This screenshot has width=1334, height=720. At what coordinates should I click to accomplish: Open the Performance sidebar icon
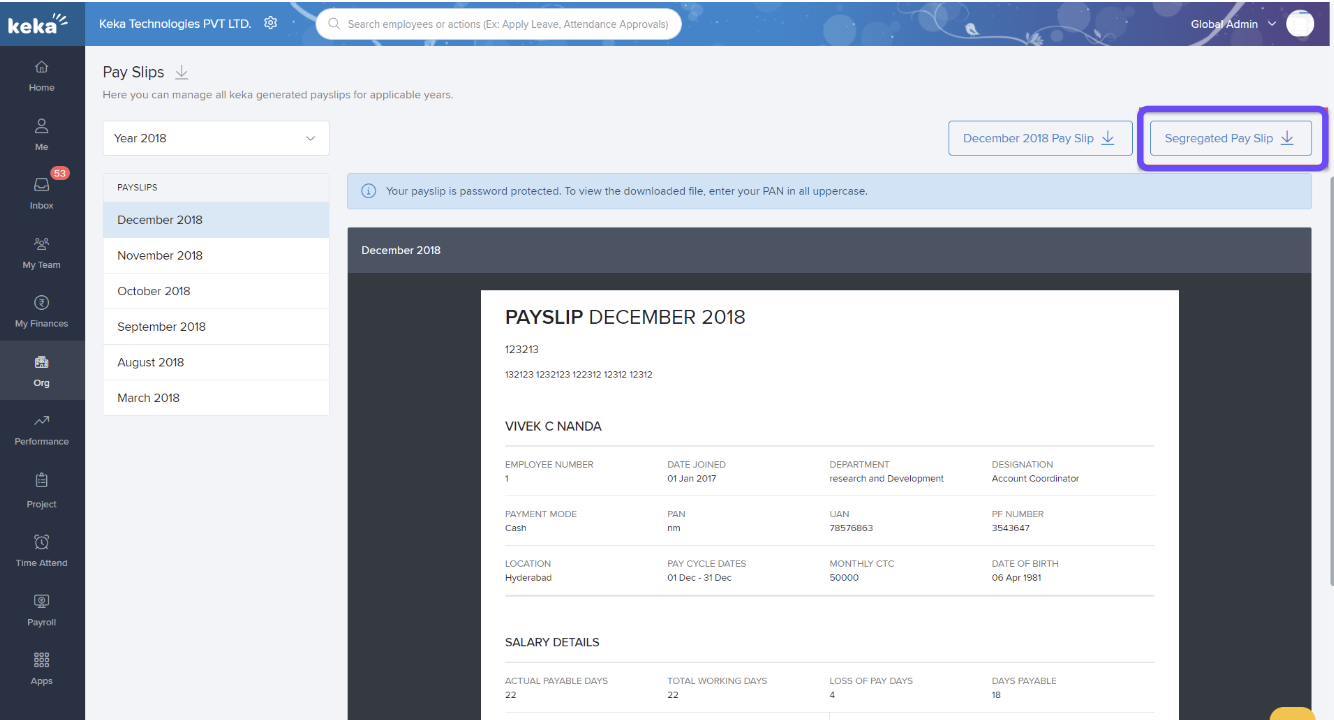coord(41,422)
